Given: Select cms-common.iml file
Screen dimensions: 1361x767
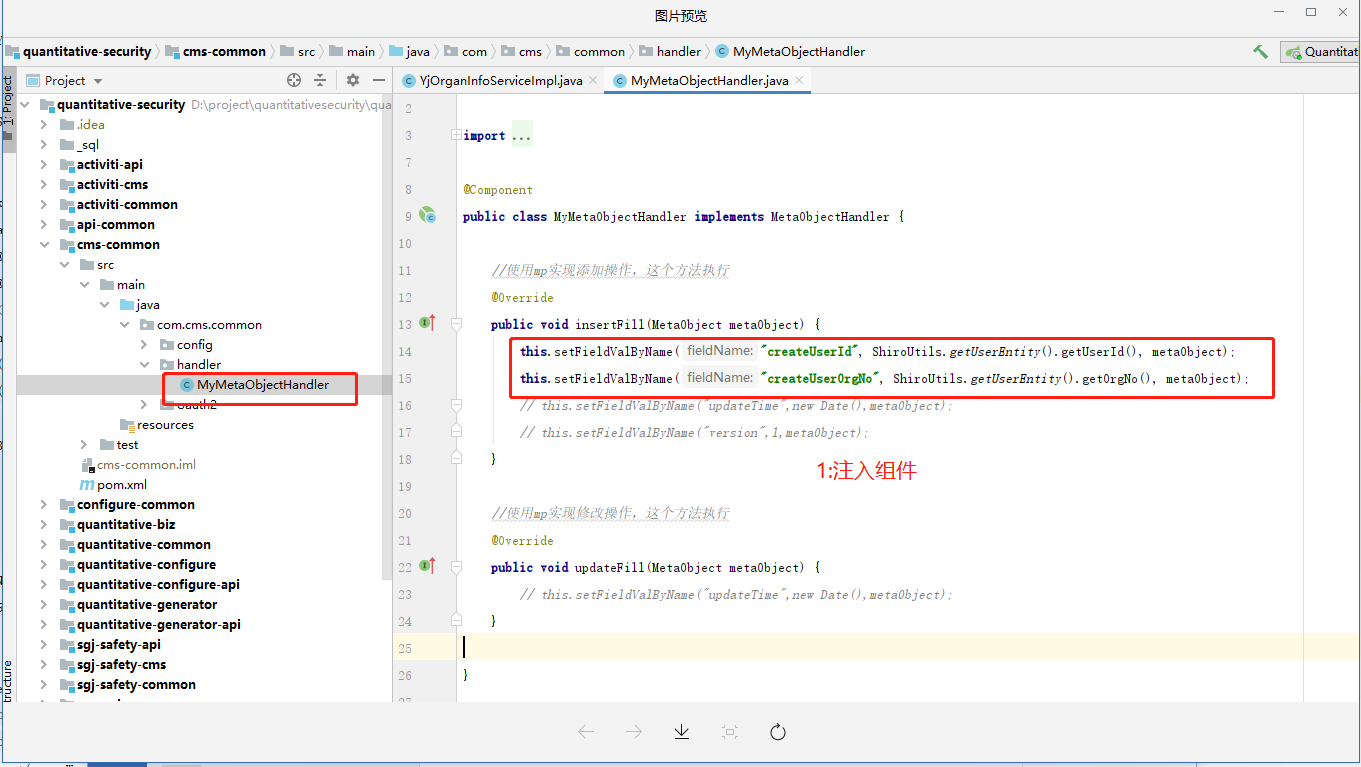Looking at the screenshot, I should coord(138,465).
